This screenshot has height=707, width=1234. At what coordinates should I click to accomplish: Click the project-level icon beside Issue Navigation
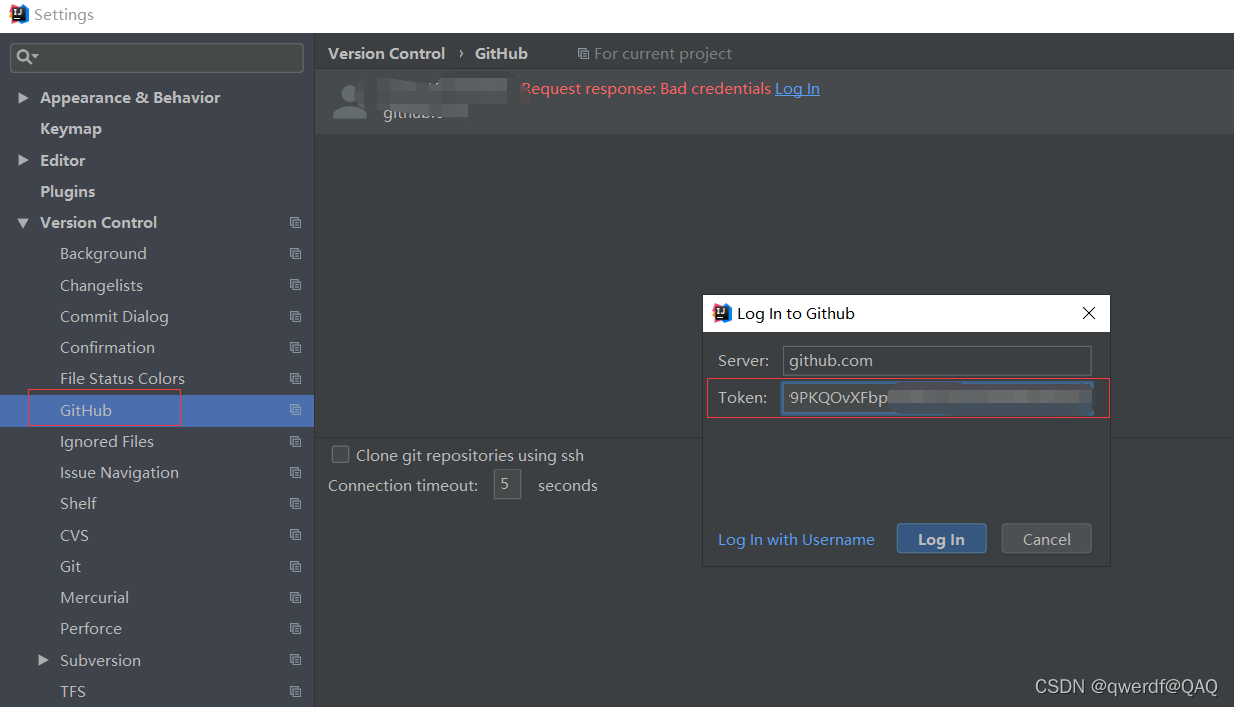click(295, 473)
